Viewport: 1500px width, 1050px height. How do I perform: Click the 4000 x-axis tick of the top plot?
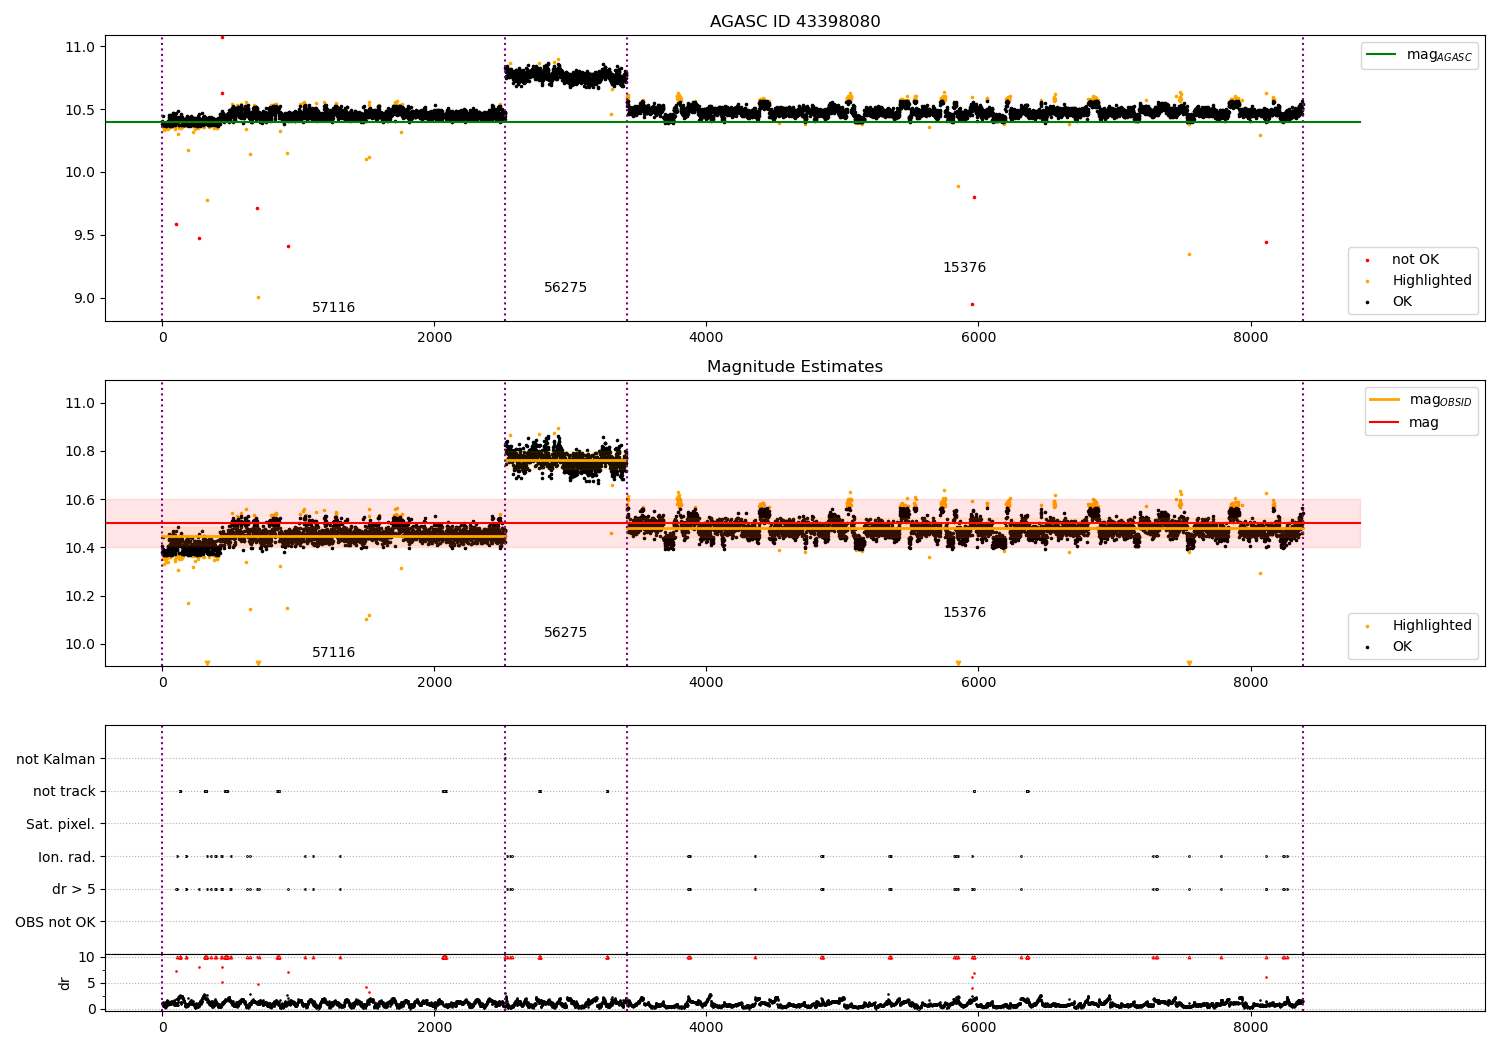coord(706,338)
